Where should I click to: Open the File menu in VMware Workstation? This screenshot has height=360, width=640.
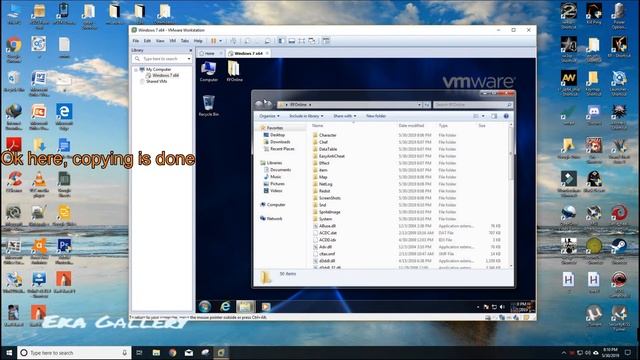136,41
